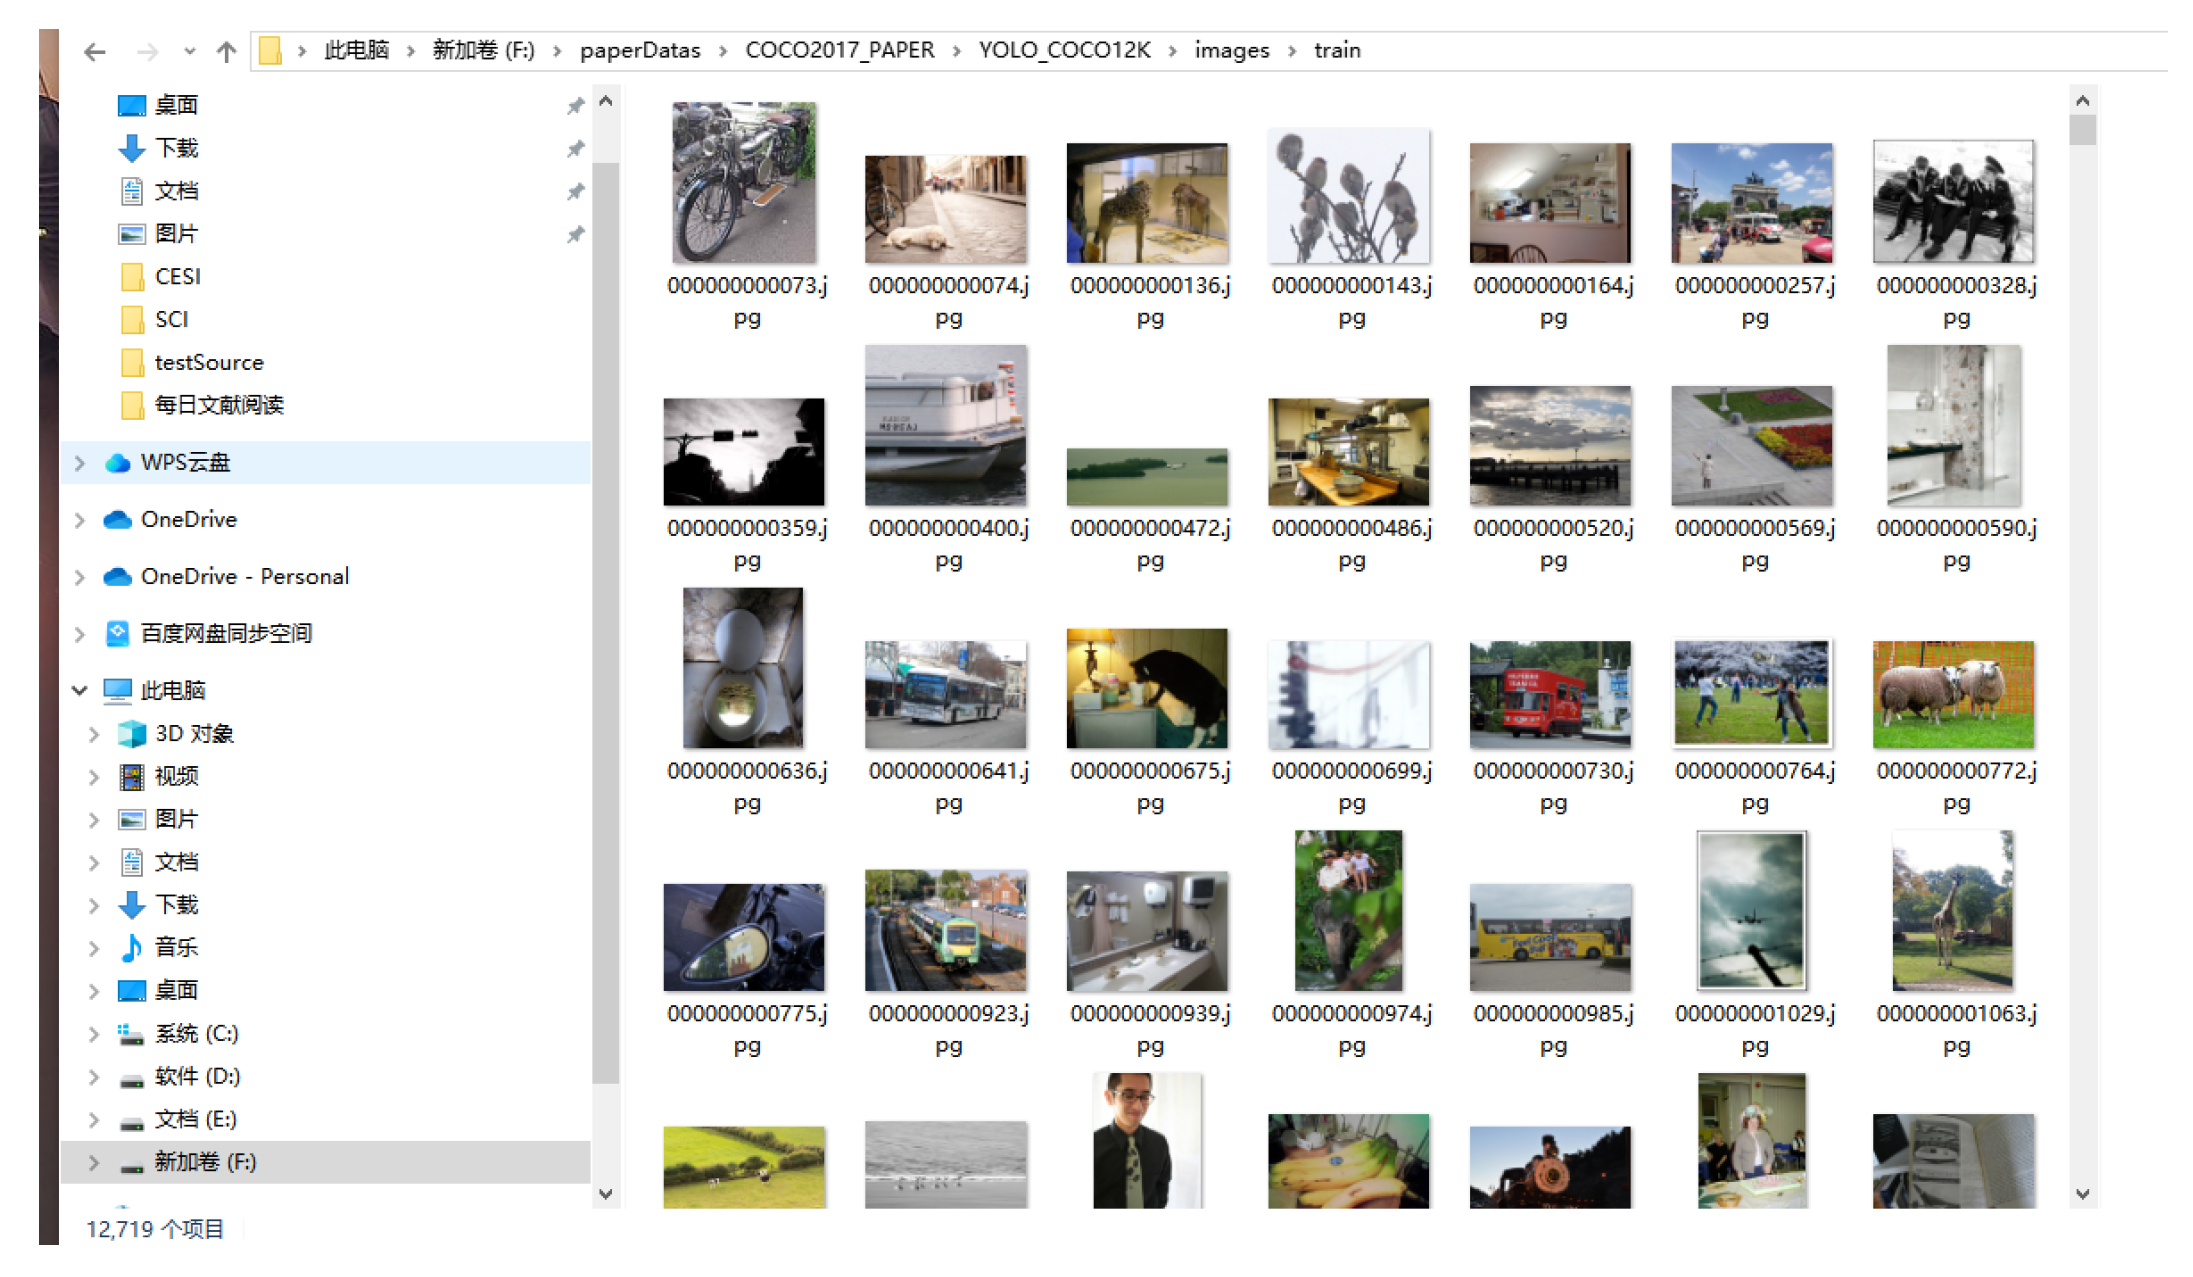Collapse the 此电脑 tree node
The image size is (2193, 1277).
tap(80, 690)
